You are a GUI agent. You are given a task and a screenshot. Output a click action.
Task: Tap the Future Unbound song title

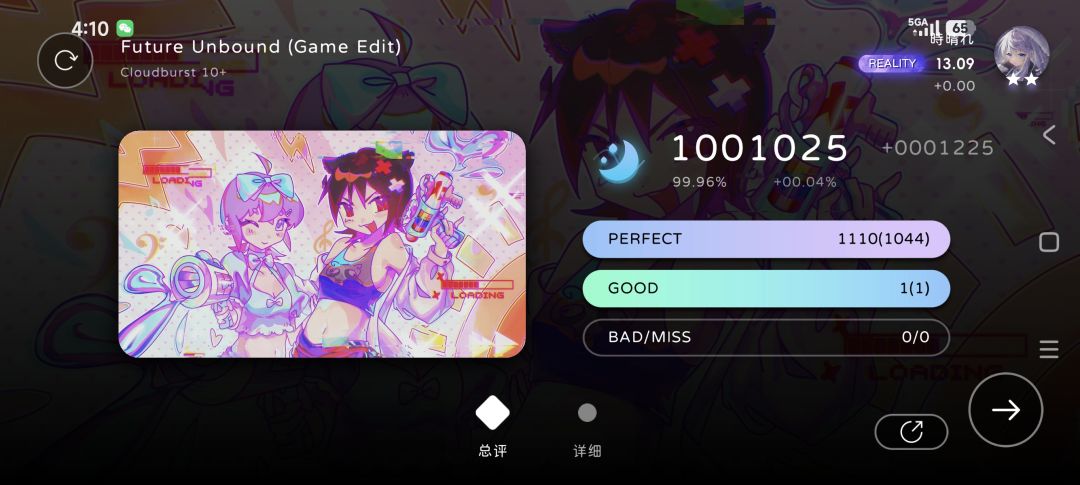click(261, 47)
